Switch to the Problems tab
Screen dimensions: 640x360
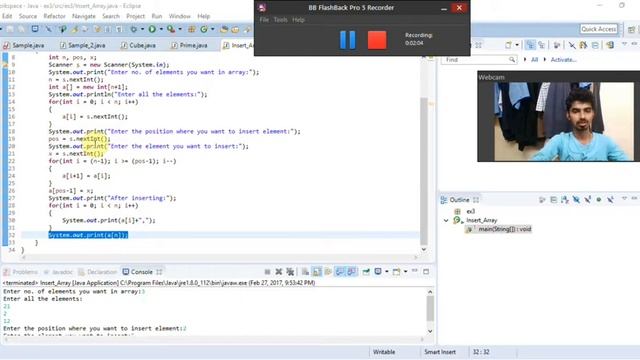pos(21,272)
